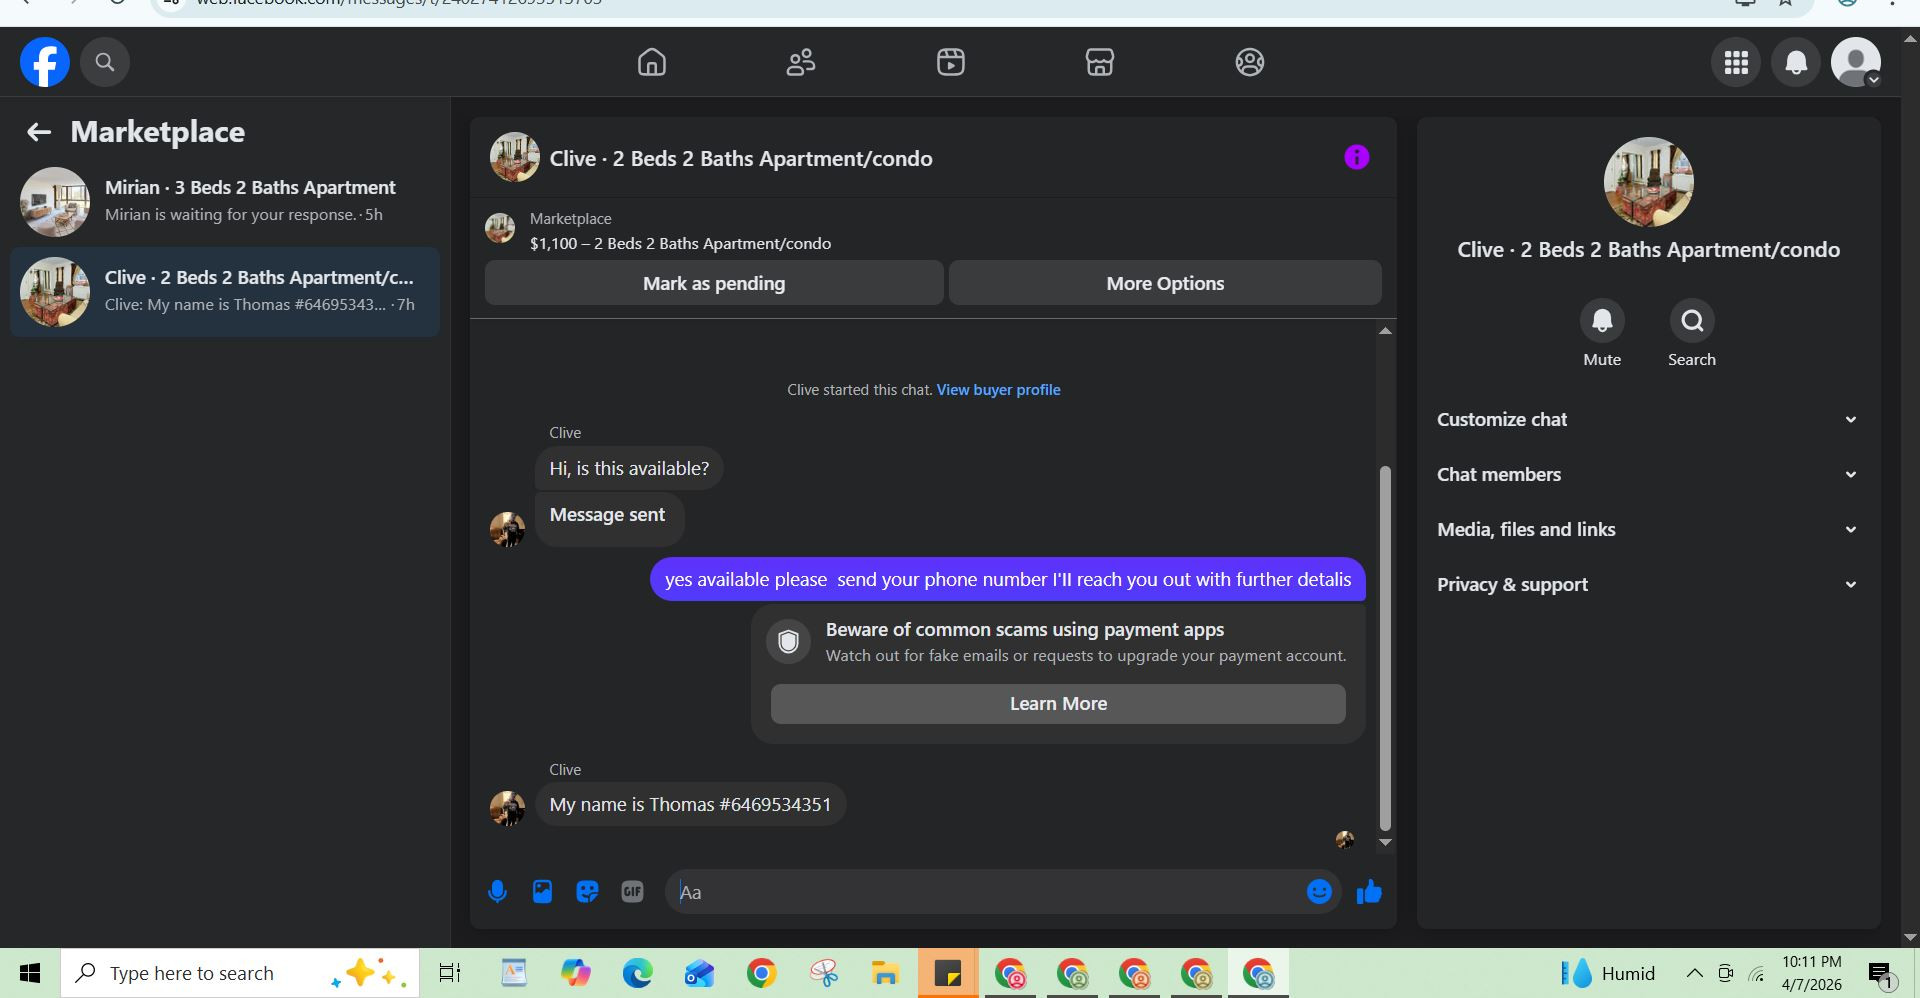Open Sticky Notes from the taskbar
The width and height of the screenshot is (1920, 998).
948,973
